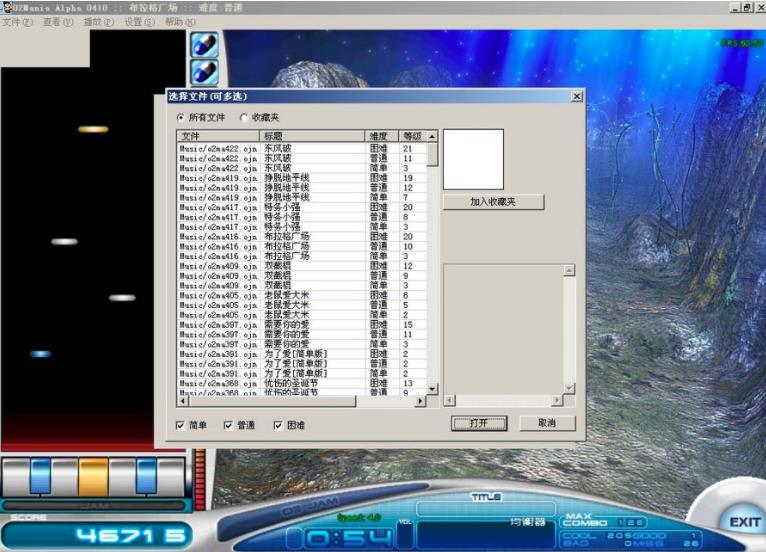Select the 老鼠爱大米 row with level 8
The width and height of the screenshot is (766, 552).
(x=302, y=295)
